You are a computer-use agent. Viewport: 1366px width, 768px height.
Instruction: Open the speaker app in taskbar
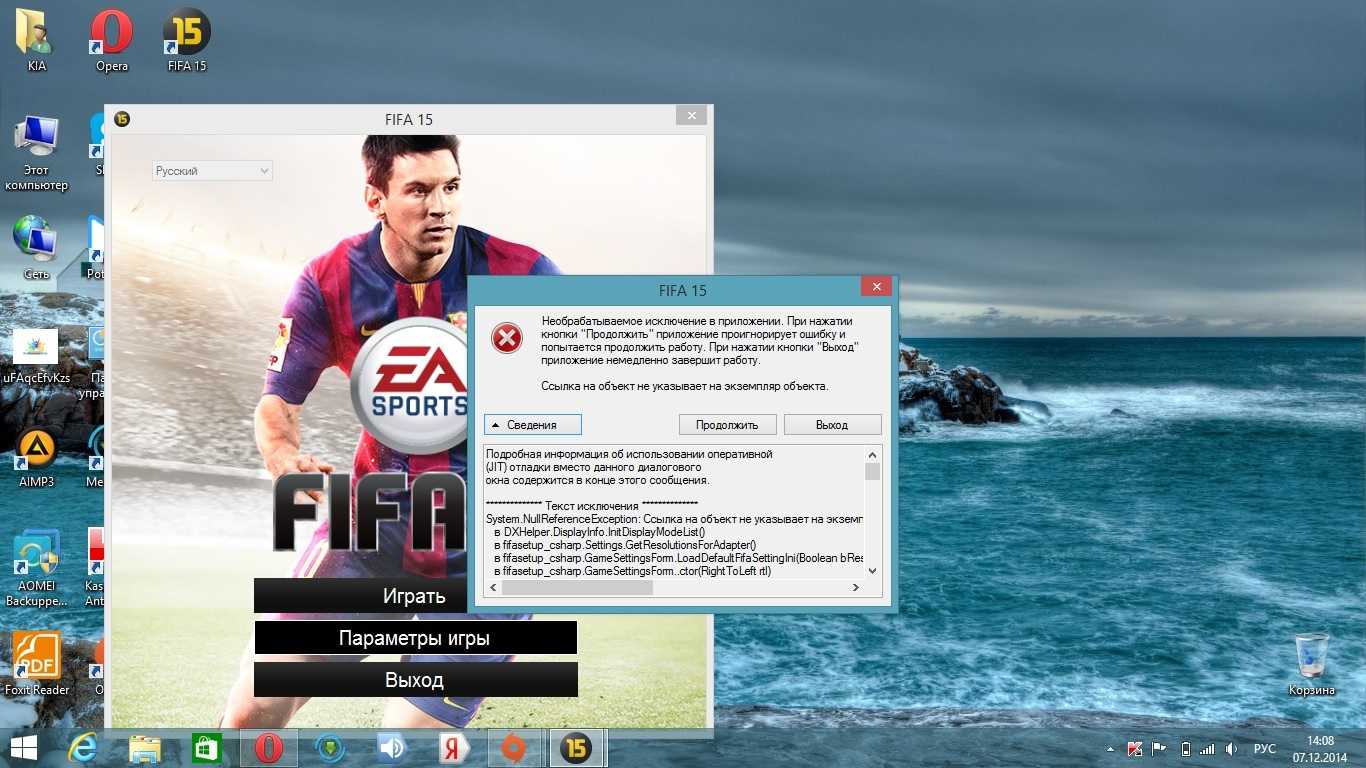point(392,748)
